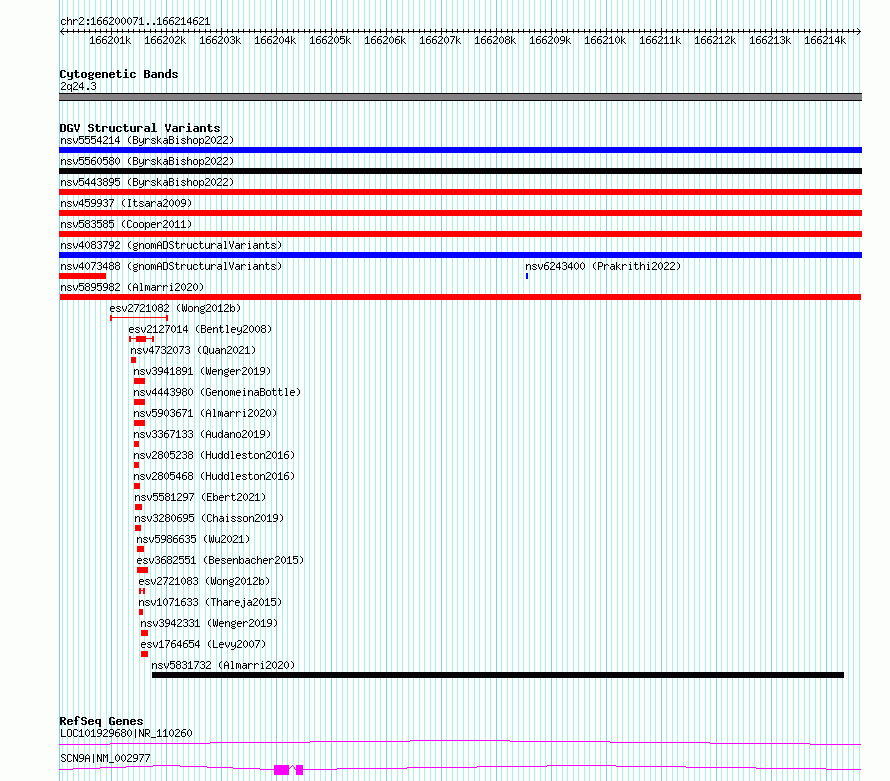The height and width of the screenshot is (781, 890).
Task: Select the red bar under nsv459937
Action: (x=460, y=213)
